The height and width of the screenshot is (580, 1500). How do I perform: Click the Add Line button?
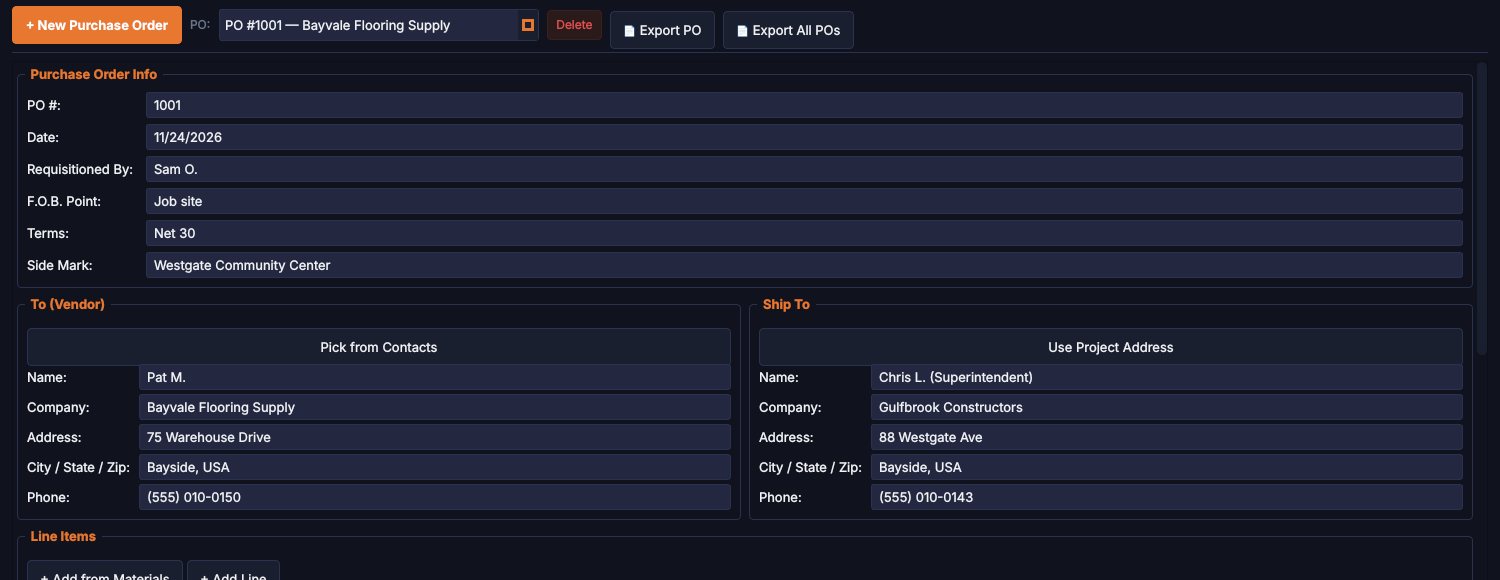233,571
